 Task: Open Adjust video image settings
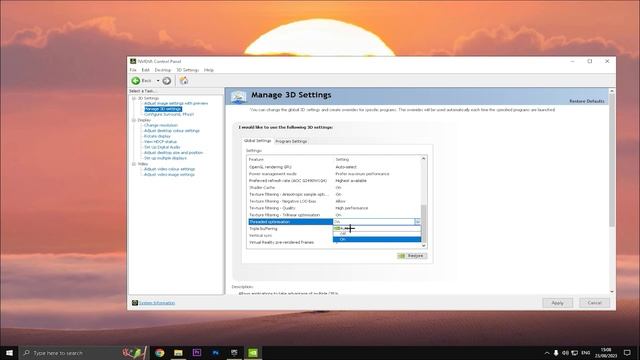click(169, 175)
